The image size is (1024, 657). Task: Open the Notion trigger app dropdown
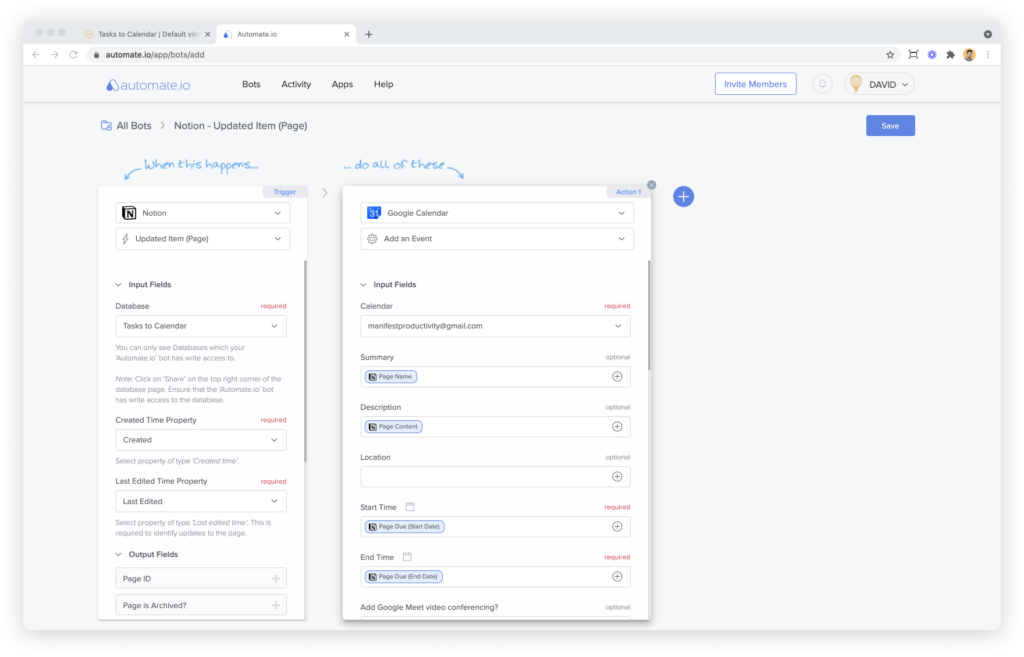pyautogui.click(x=203, y=213)
